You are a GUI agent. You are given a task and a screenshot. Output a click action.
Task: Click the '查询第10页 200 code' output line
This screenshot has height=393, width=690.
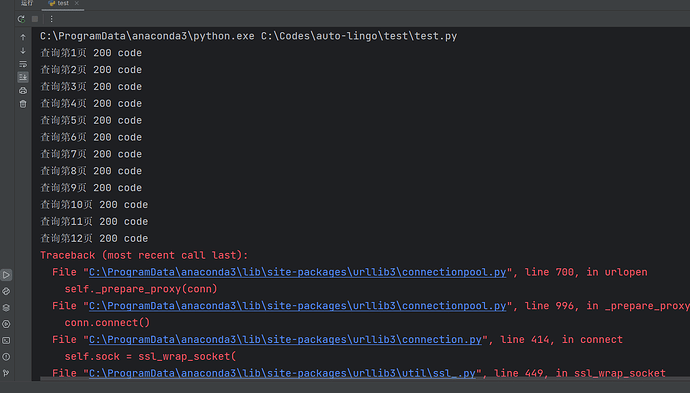pos(94,205)
